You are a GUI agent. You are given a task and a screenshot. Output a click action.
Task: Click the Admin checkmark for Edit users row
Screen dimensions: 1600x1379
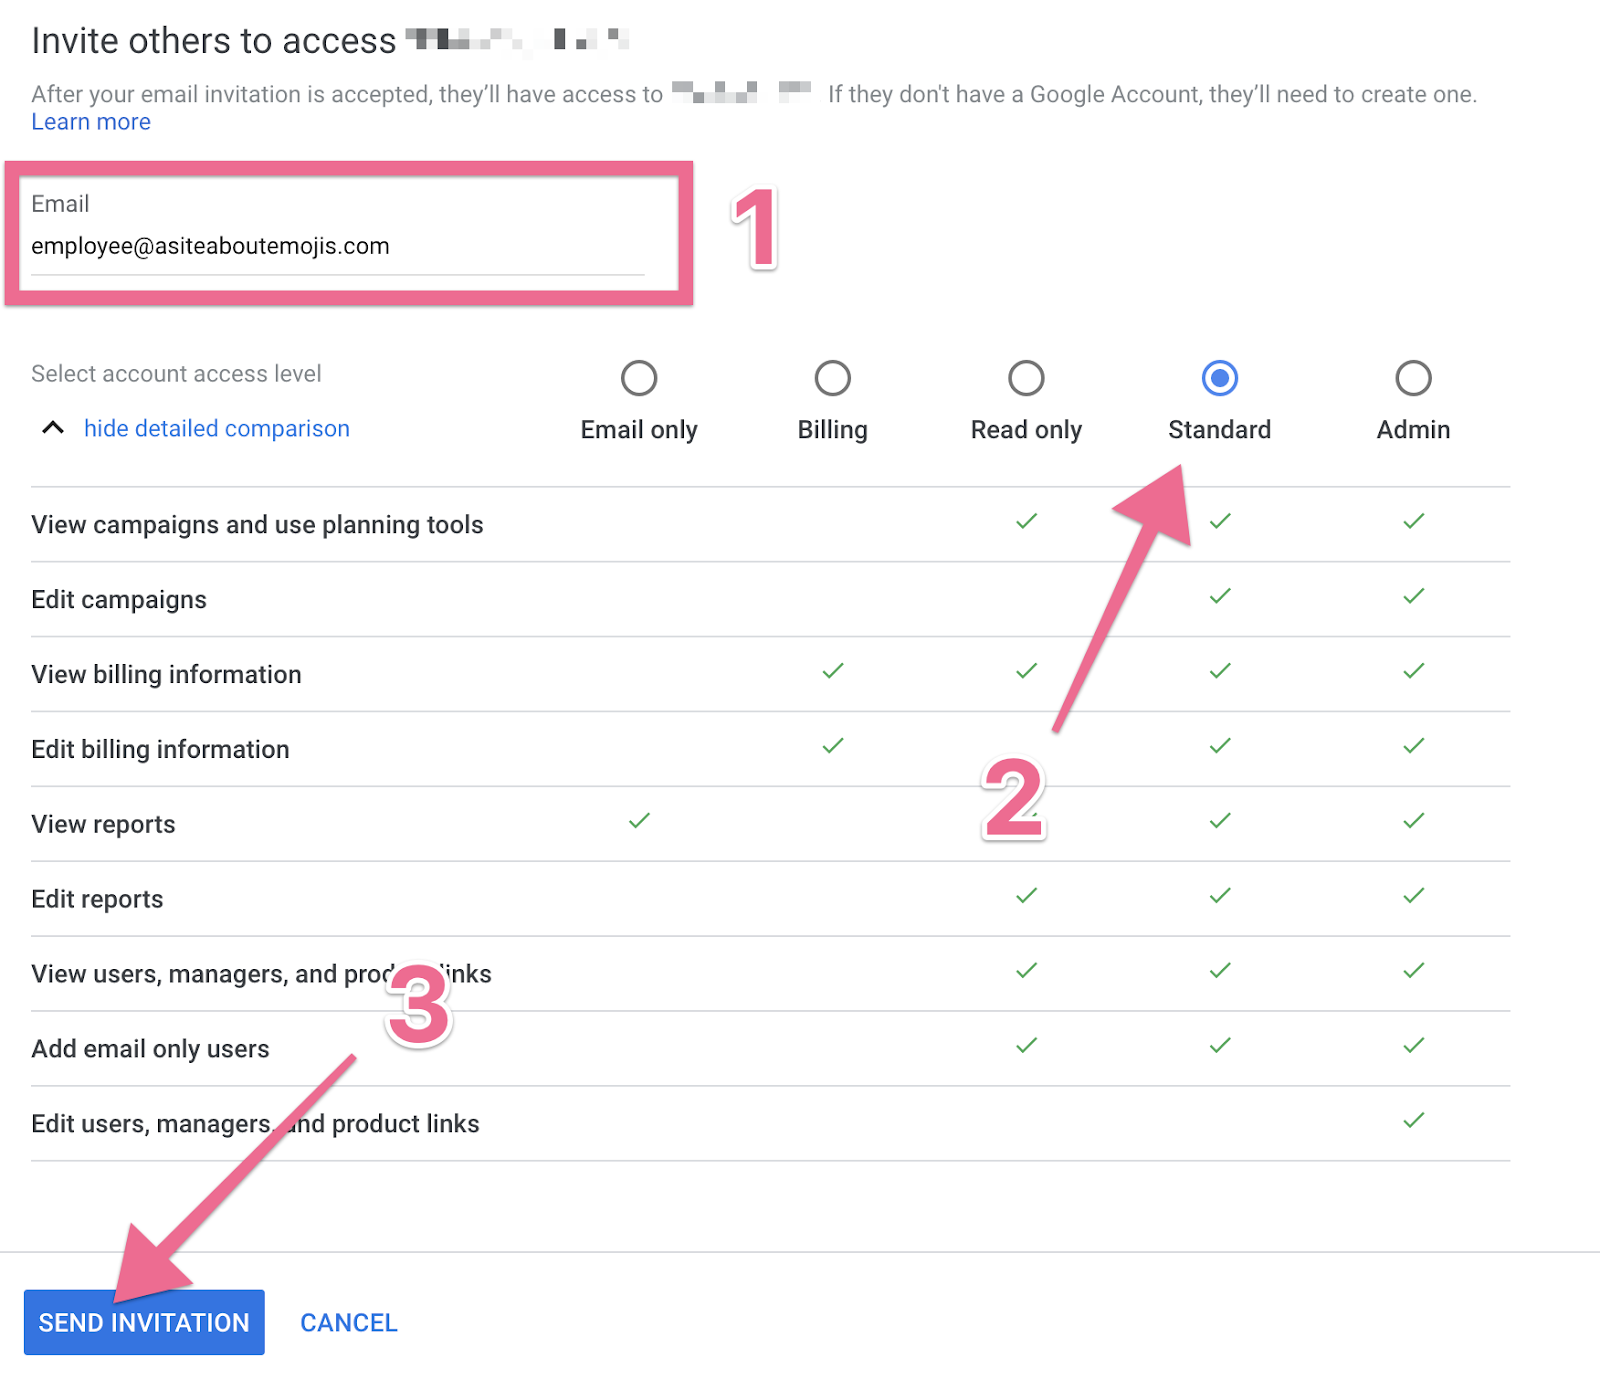pos(1413,1121)
